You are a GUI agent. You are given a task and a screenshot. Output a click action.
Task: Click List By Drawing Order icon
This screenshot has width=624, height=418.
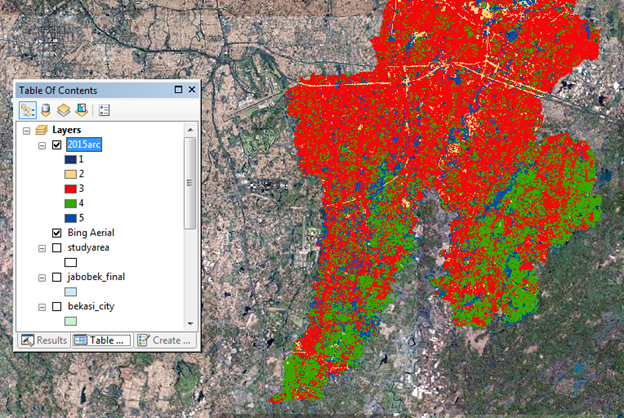click(28, 110)
